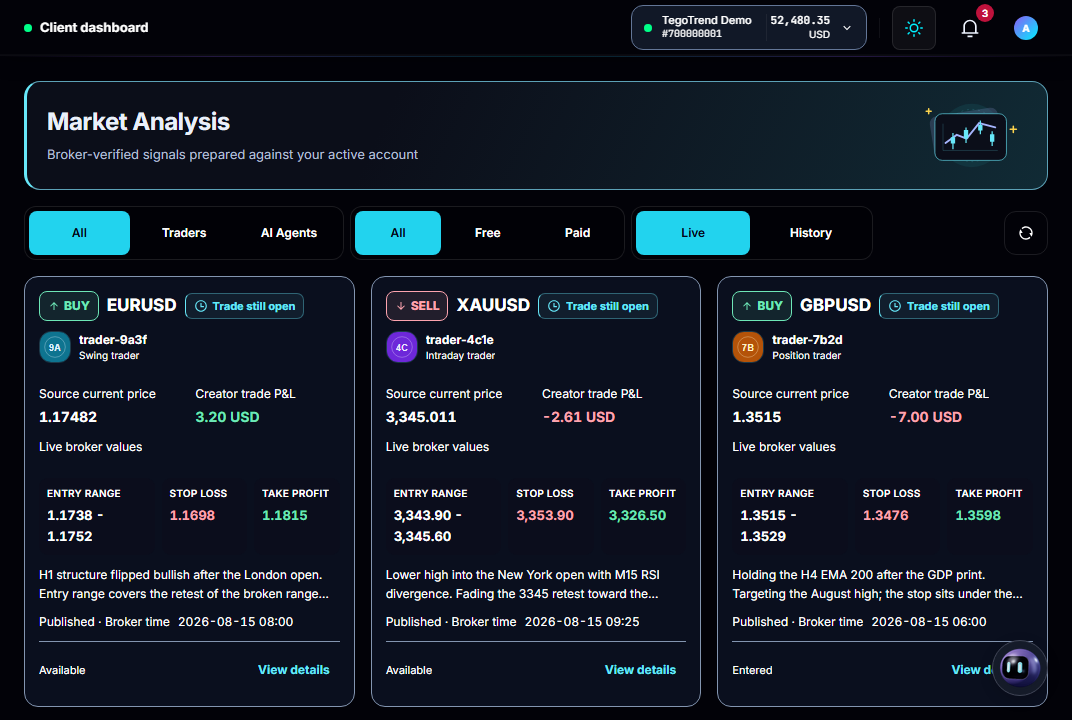Viewport: 1072px width, 720px height.
Task: Click the Trade still open chip on EURUSD
Action: (x=245, y=306)
